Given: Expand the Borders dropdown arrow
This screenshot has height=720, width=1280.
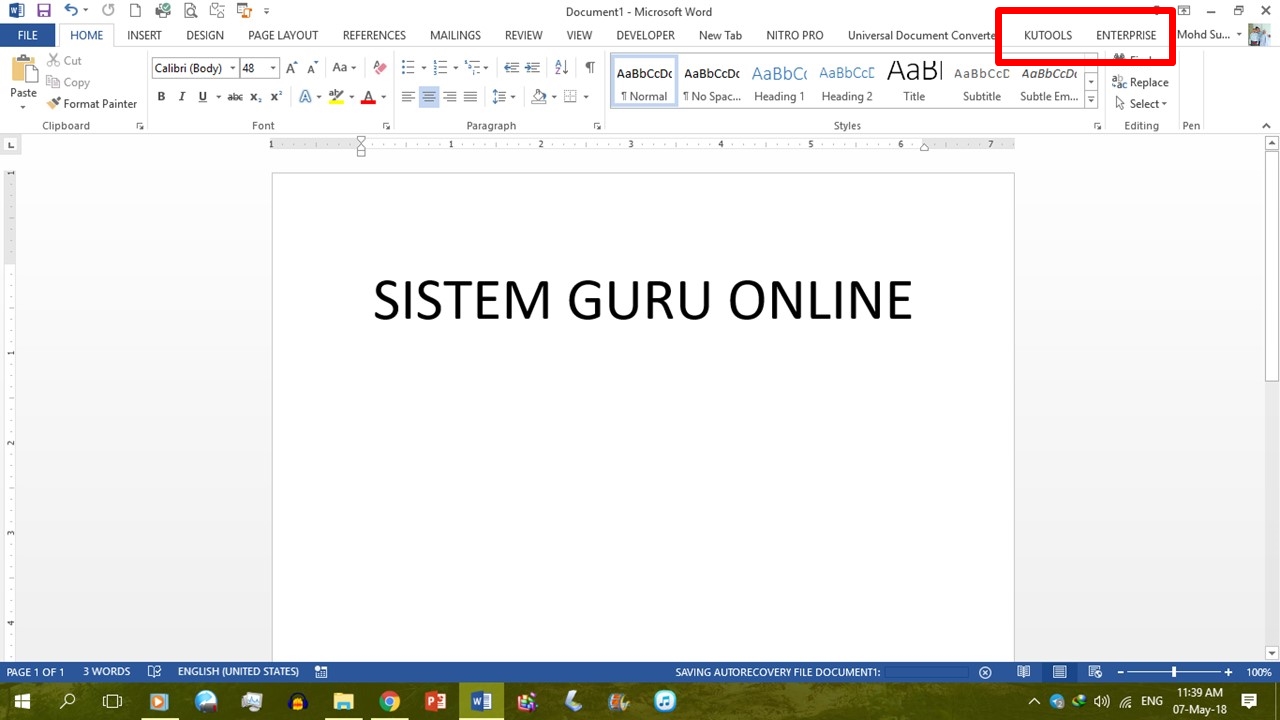Looking at the screenshot, I should pos(586,97).
